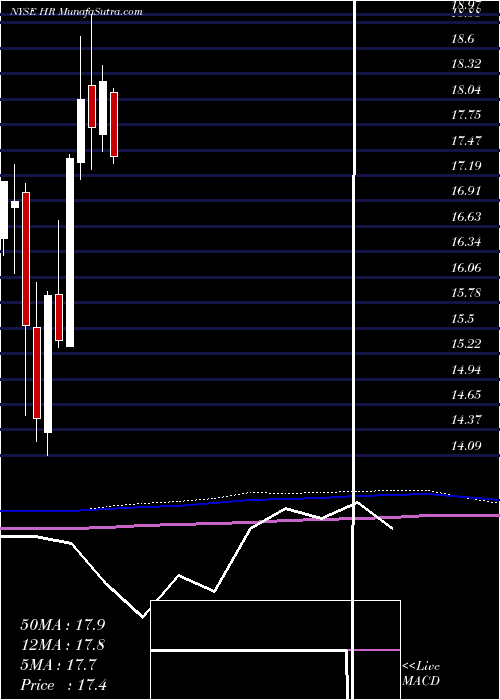Viewport: 500px width, 700px height.
Task: Select the long red candlestick falling from 16.91
Action: pos(26,259)
